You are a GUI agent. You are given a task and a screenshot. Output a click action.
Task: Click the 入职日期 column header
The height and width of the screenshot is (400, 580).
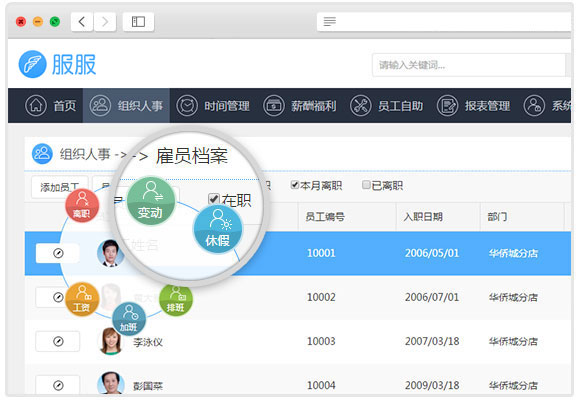423,216
